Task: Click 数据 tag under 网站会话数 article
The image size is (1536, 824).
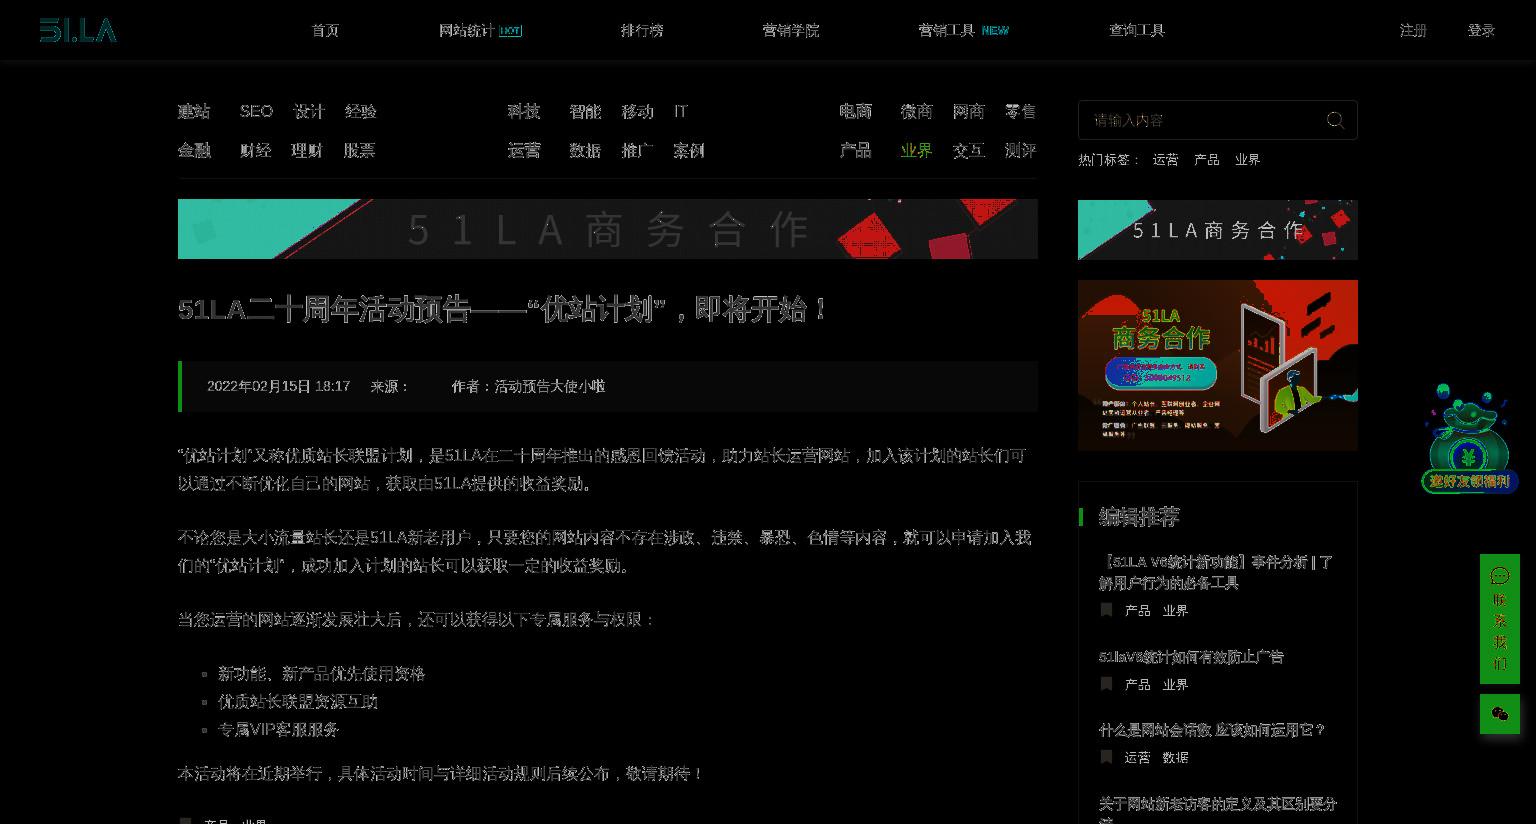Action: (1175, 758)
